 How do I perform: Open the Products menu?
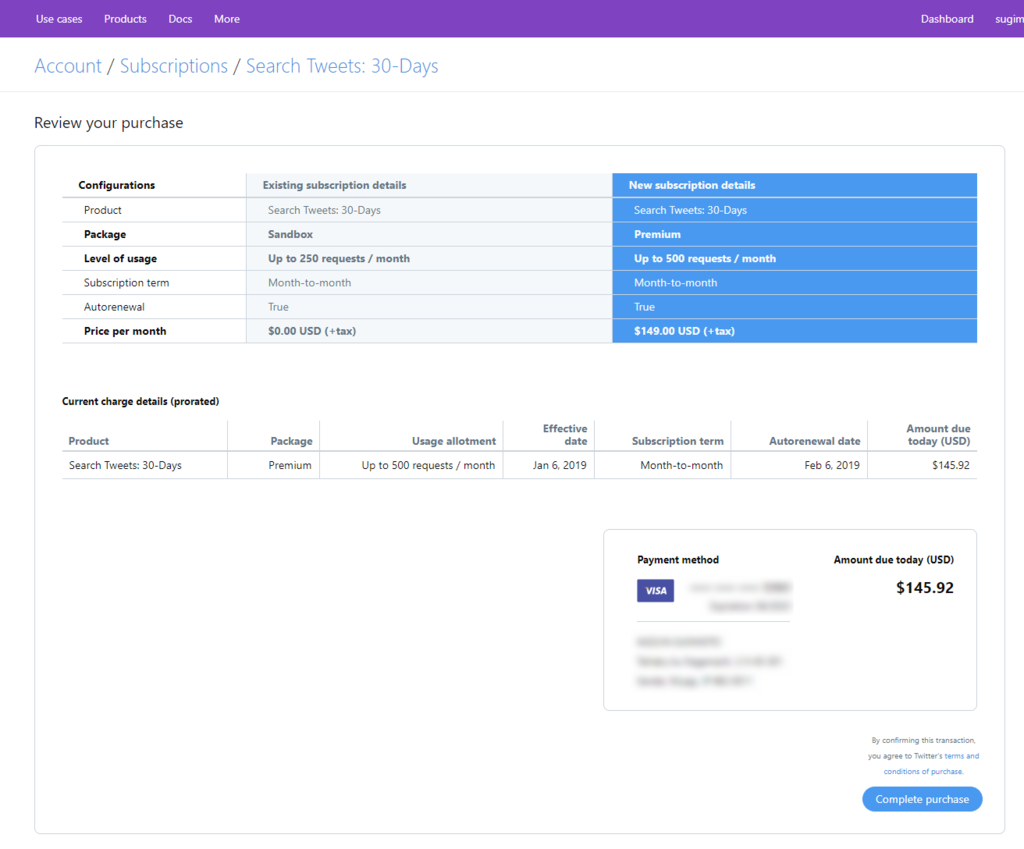coord(125,19)
